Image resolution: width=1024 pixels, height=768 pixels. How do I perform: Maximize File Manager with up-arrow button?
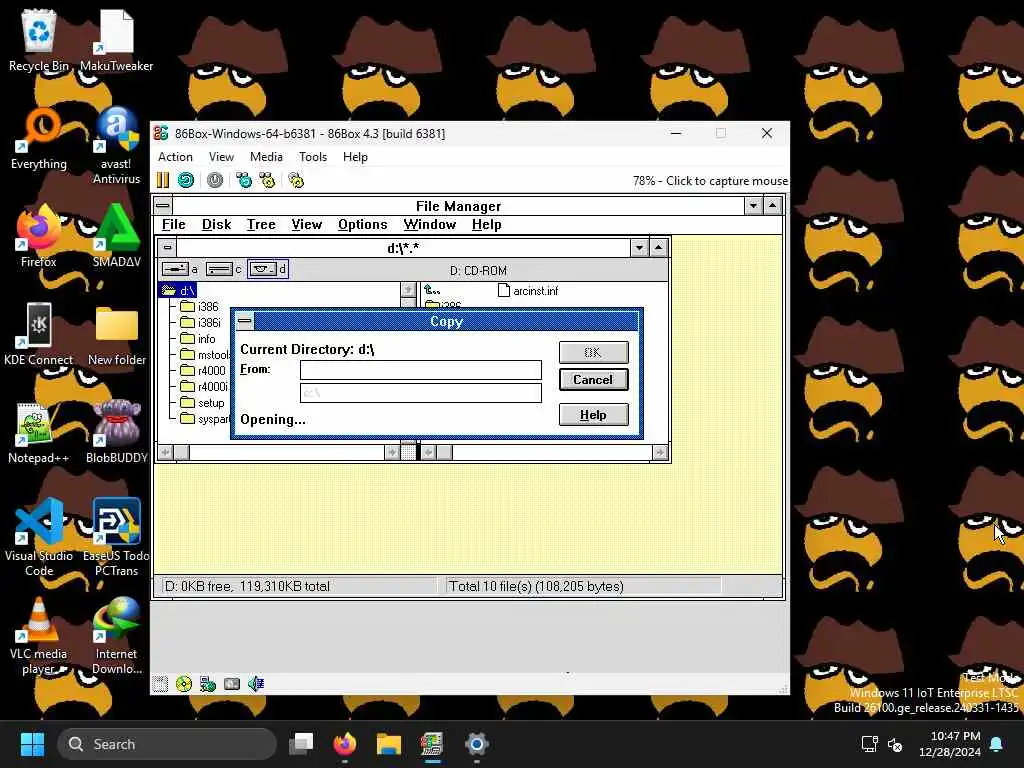(x=773, y=206)
